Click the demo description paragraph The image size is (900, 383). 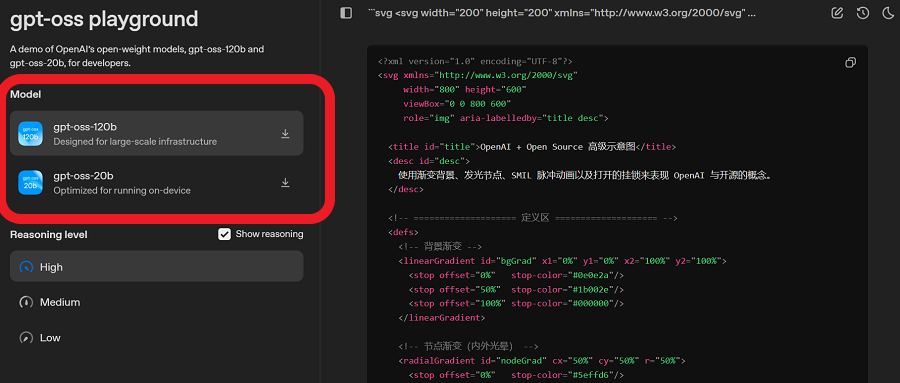tap(137, 56)
